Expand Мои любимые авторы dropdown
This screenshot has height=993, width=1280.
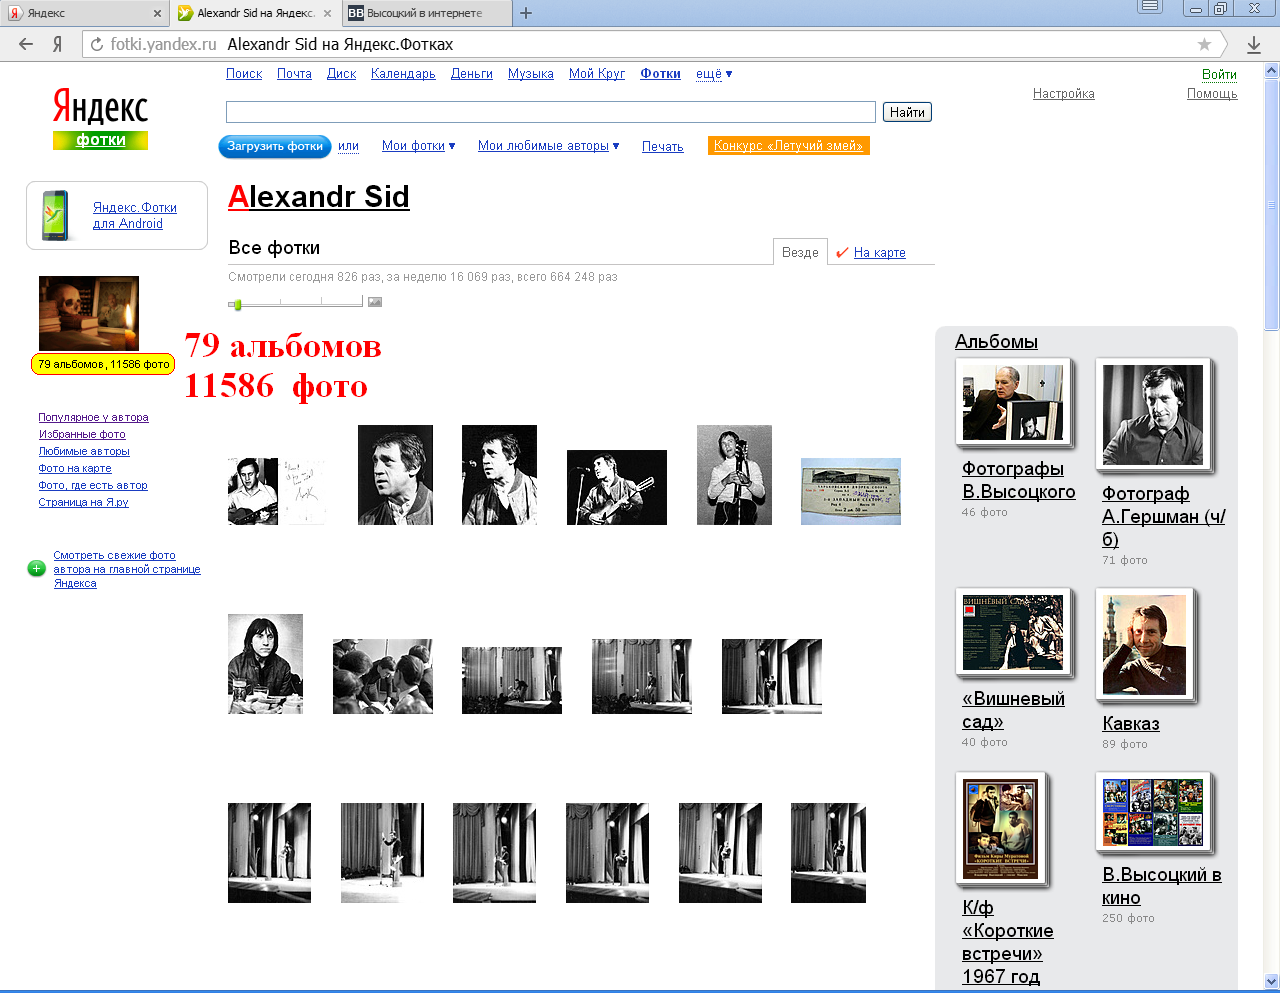tap(548, 146)
